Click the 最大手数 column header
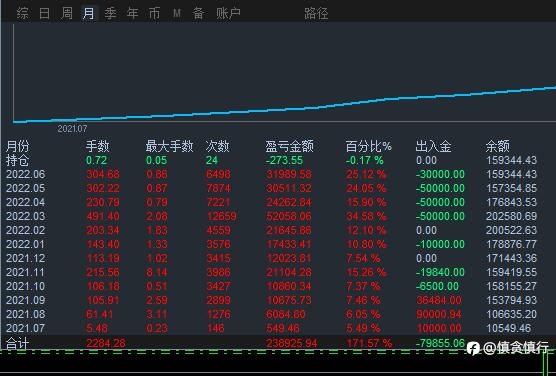The width and height of the screenshot is (556, 376). [169, 146]
